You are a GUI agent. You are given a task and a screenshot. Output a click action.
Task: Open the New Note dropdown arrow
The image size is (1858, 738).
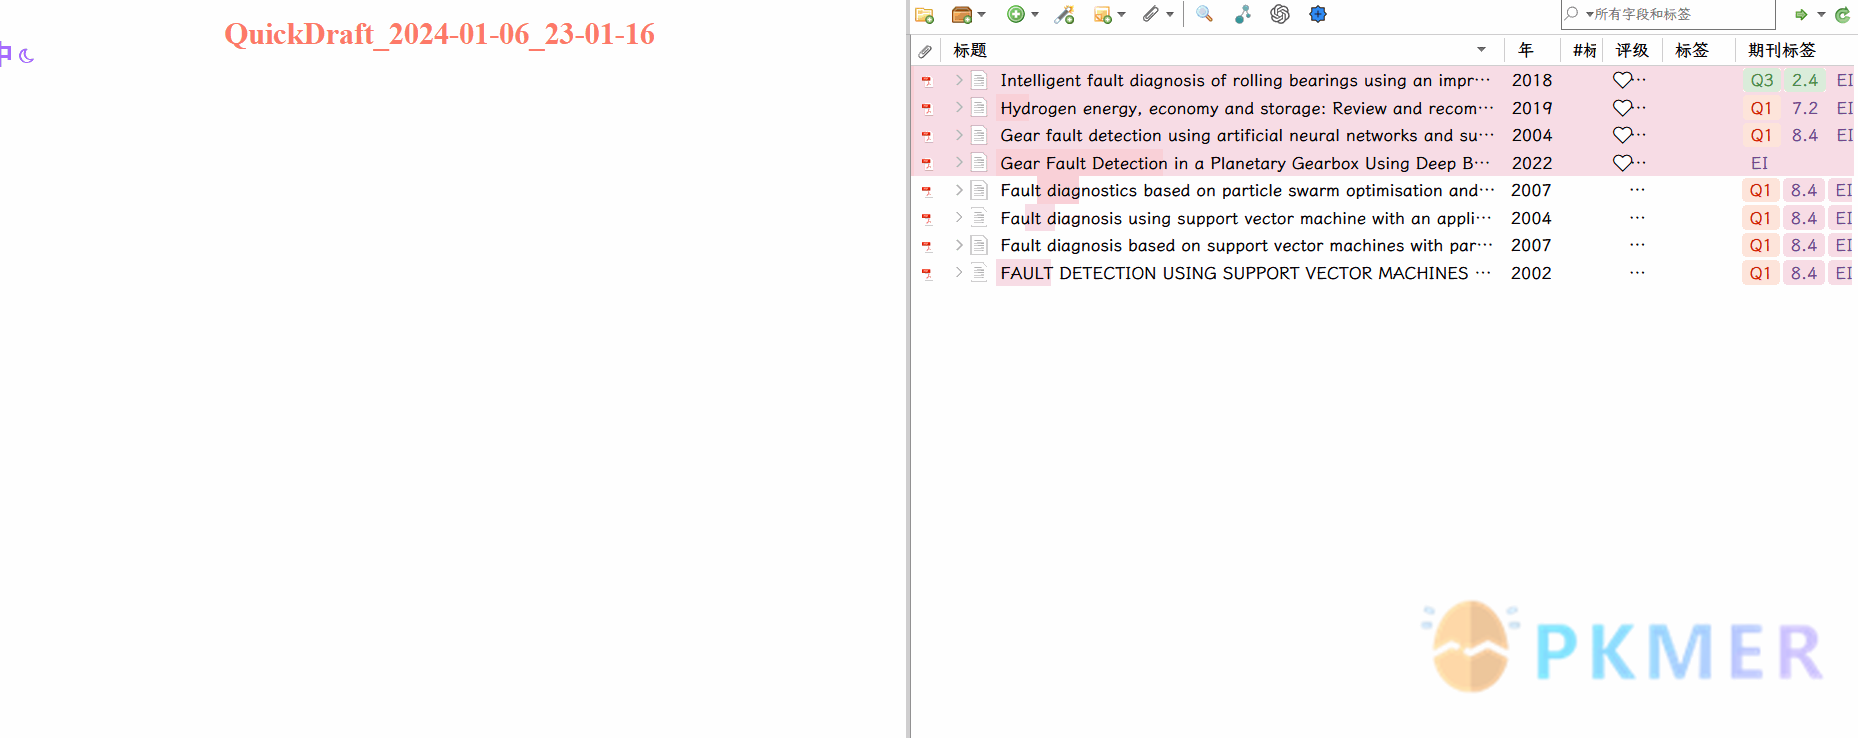(x=1122, y=15)
